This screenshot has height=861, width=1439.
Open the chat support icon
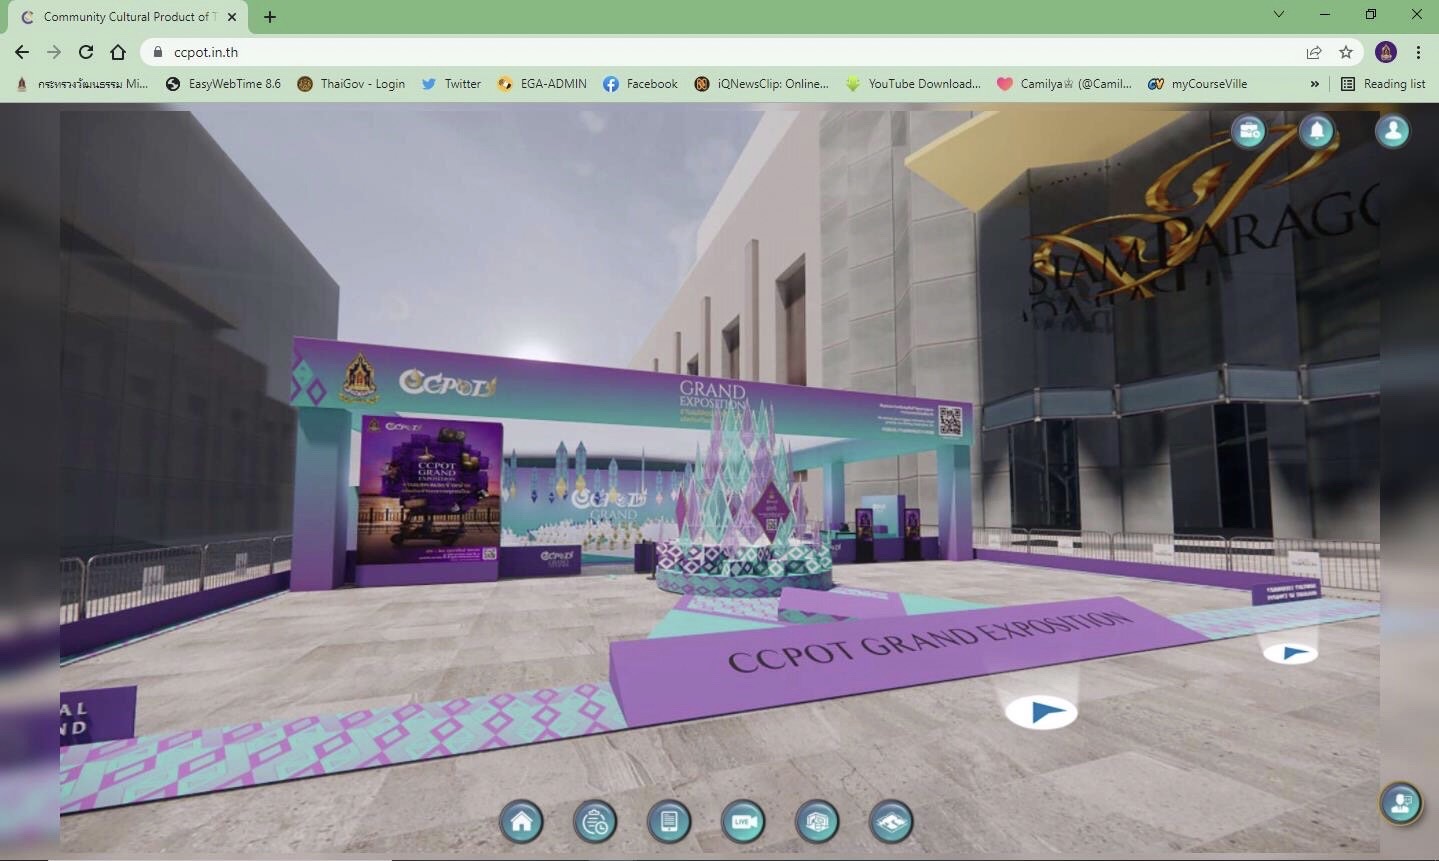pyautogui.click(x=1401, y=803)
